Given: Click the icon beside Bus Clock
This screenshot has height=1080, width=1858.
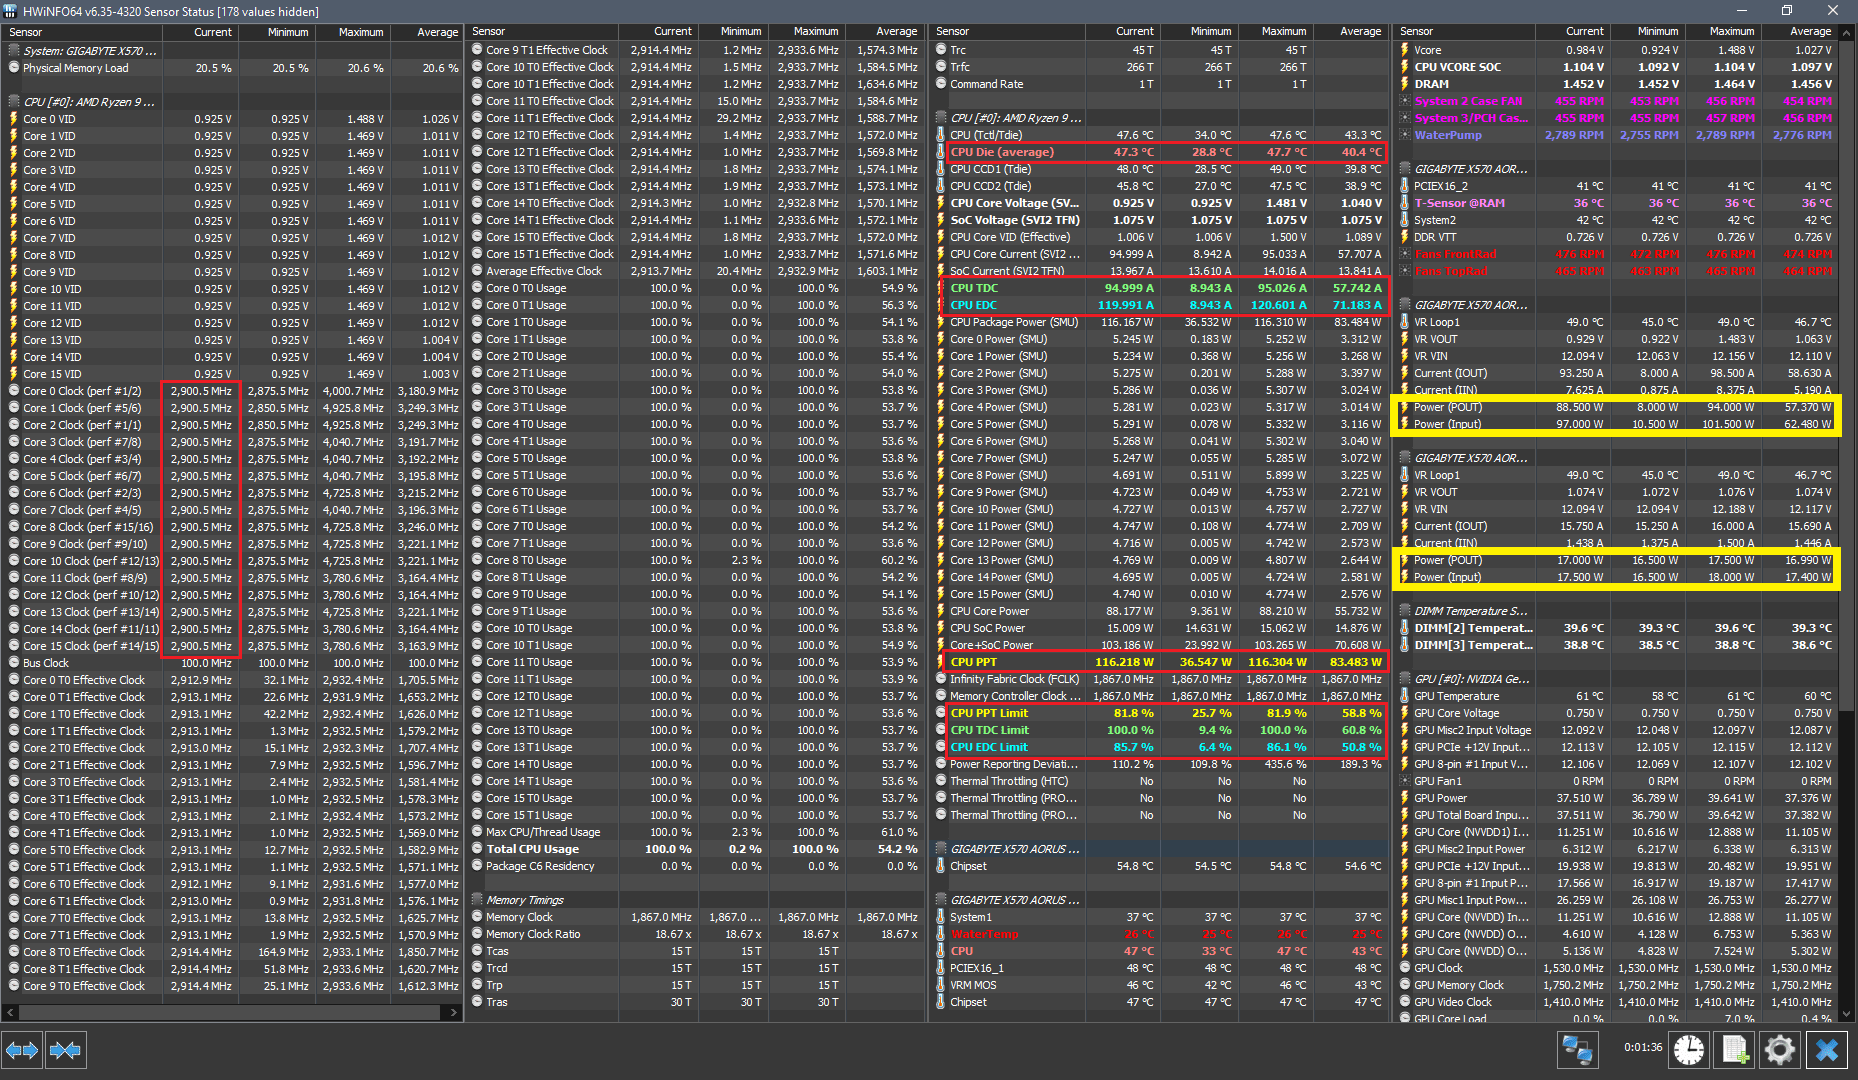Looking at the screenshot, I should (14, 663).
